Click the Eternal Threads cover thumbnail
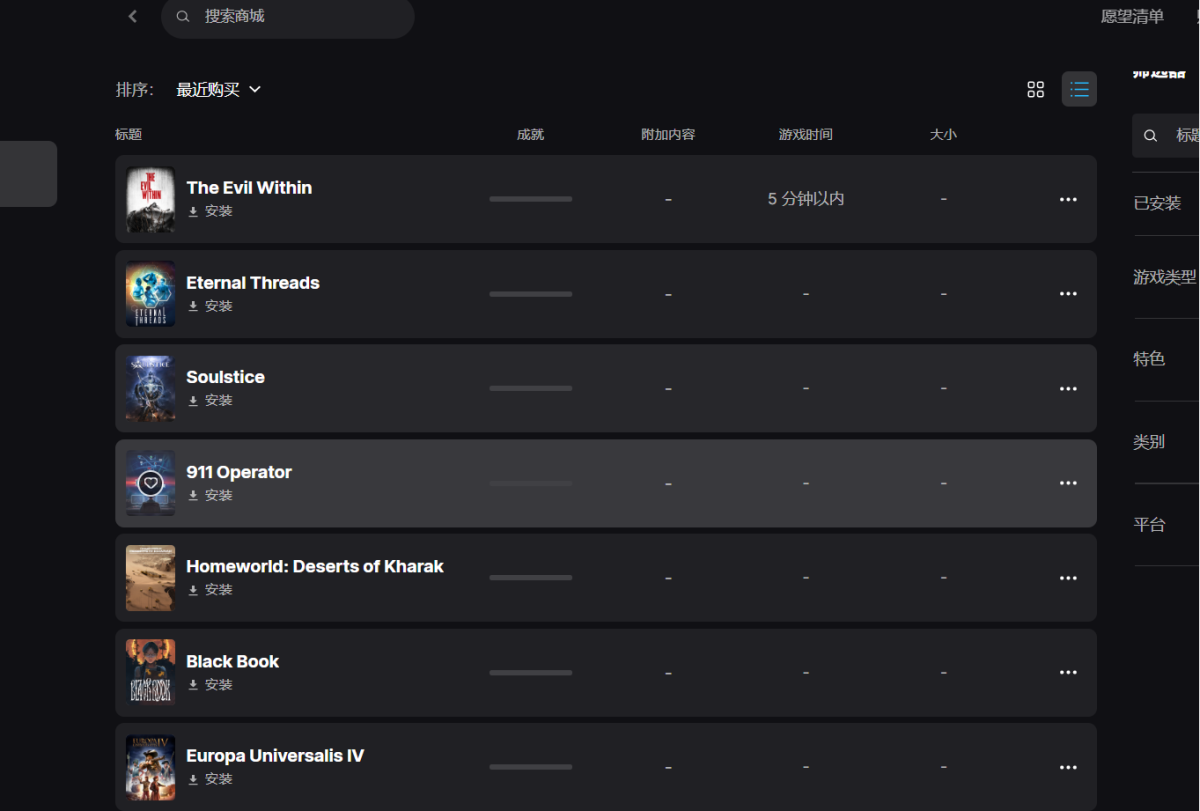This screenshot has height=811, width=1200. 151,294
